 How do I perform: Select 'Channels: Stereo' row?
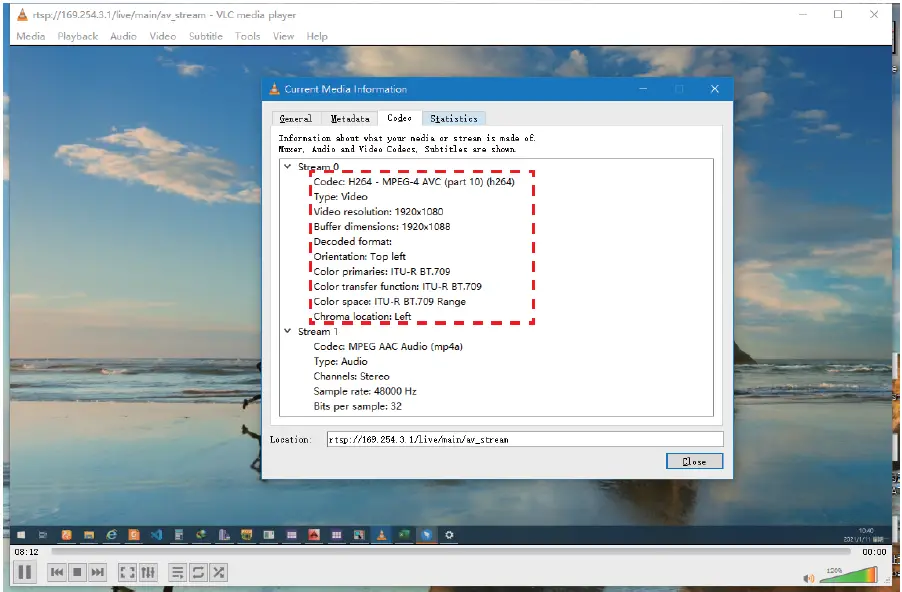click(351, 376)
